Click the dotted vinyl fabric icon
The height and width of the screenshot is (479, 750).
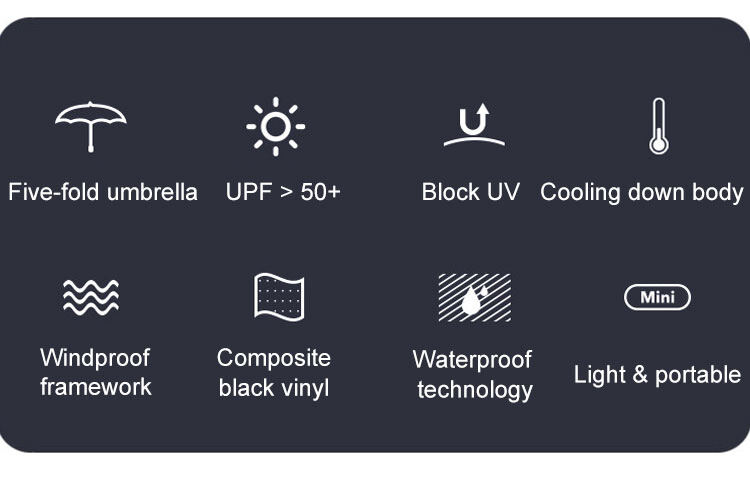278,296
